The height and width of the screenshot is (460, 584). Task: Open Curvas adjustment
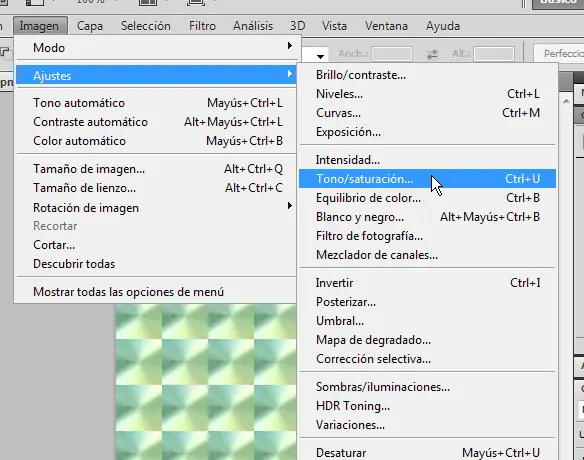(427, 113)
